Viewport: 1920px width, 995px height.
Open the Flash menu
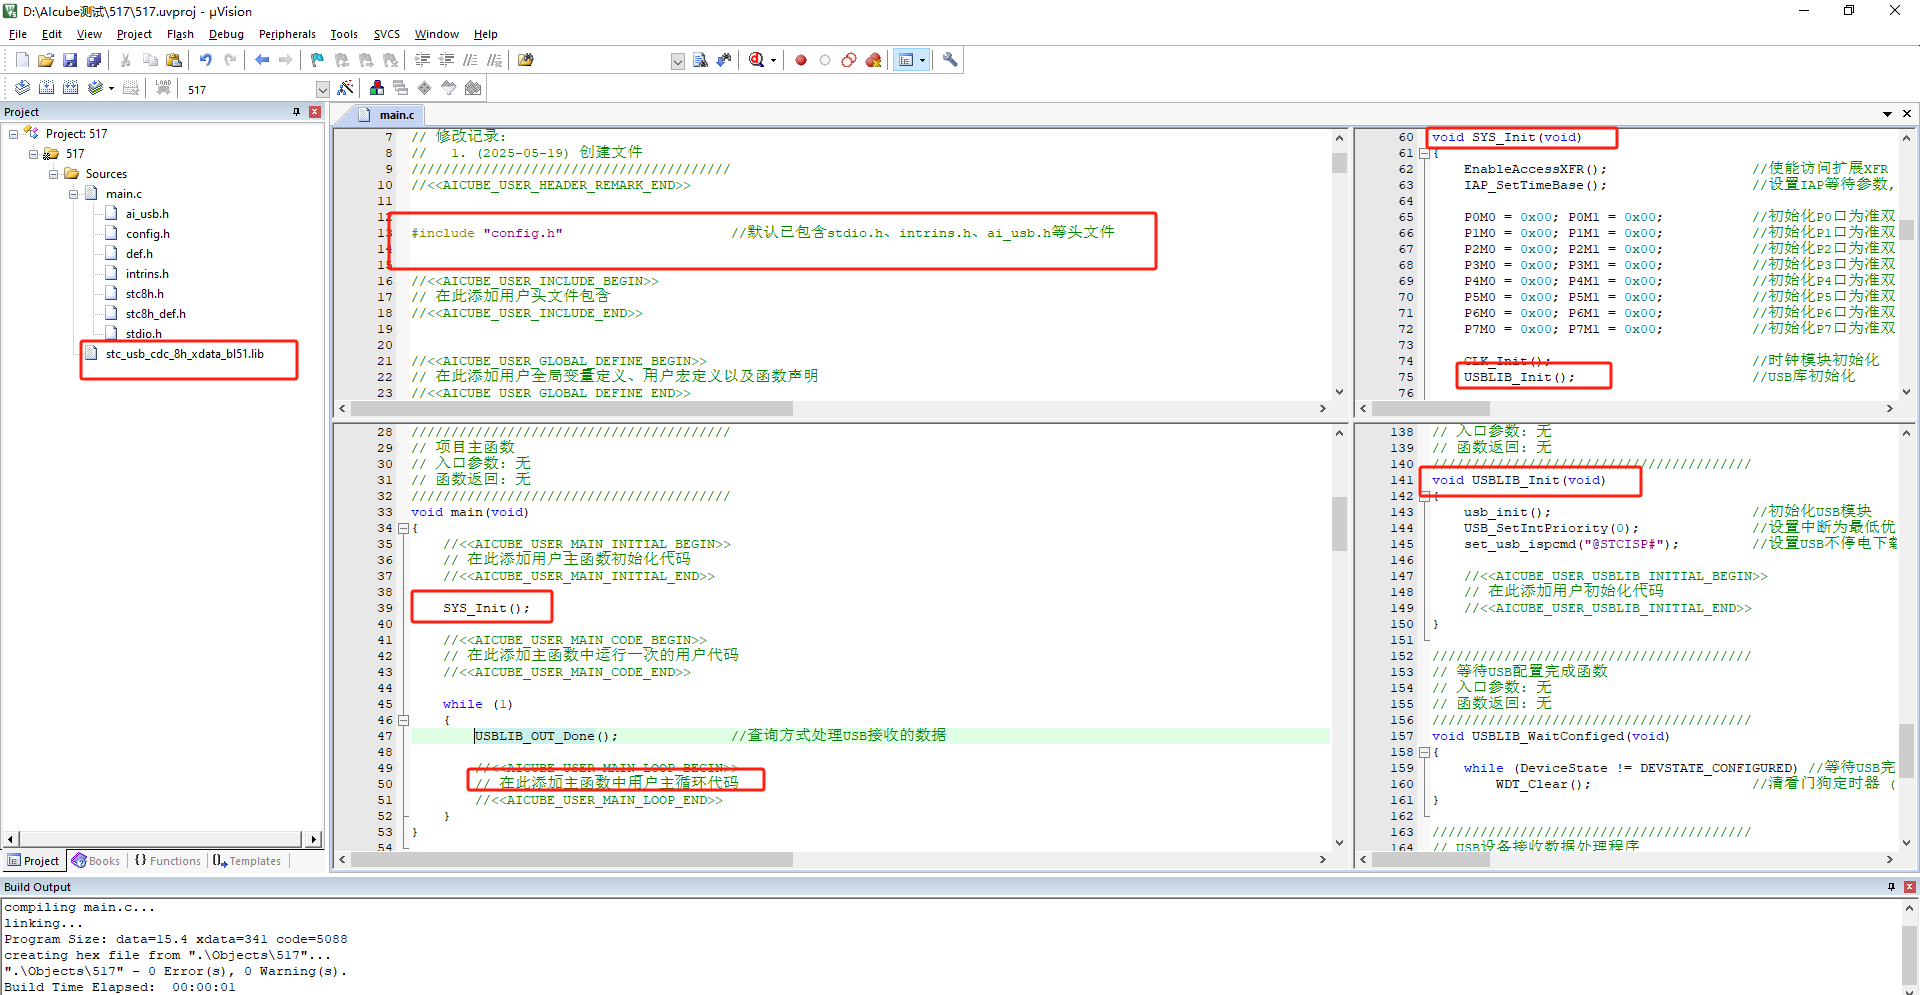click(x=180, y=34)
